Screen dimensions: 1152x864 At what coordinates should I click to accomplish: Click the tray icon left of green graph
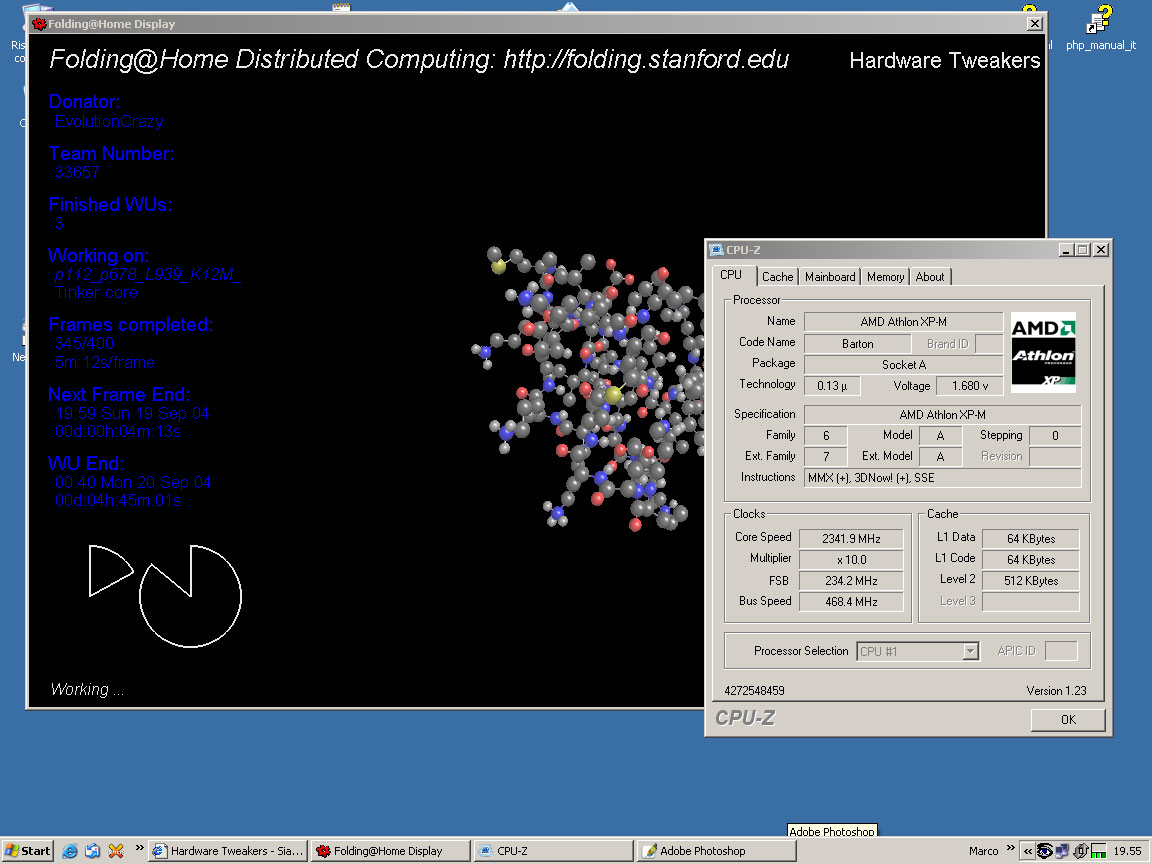pyautogui.click(x=1081, y=852)
